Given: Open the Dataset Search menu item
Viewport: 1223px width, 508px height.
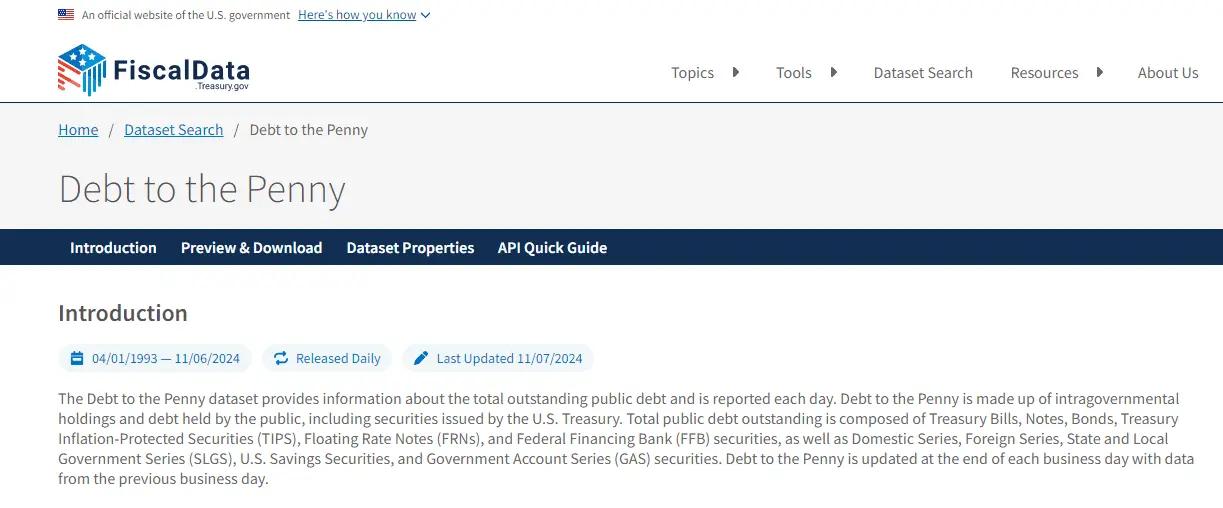Looking at the screenshot, I should [923, 73].
